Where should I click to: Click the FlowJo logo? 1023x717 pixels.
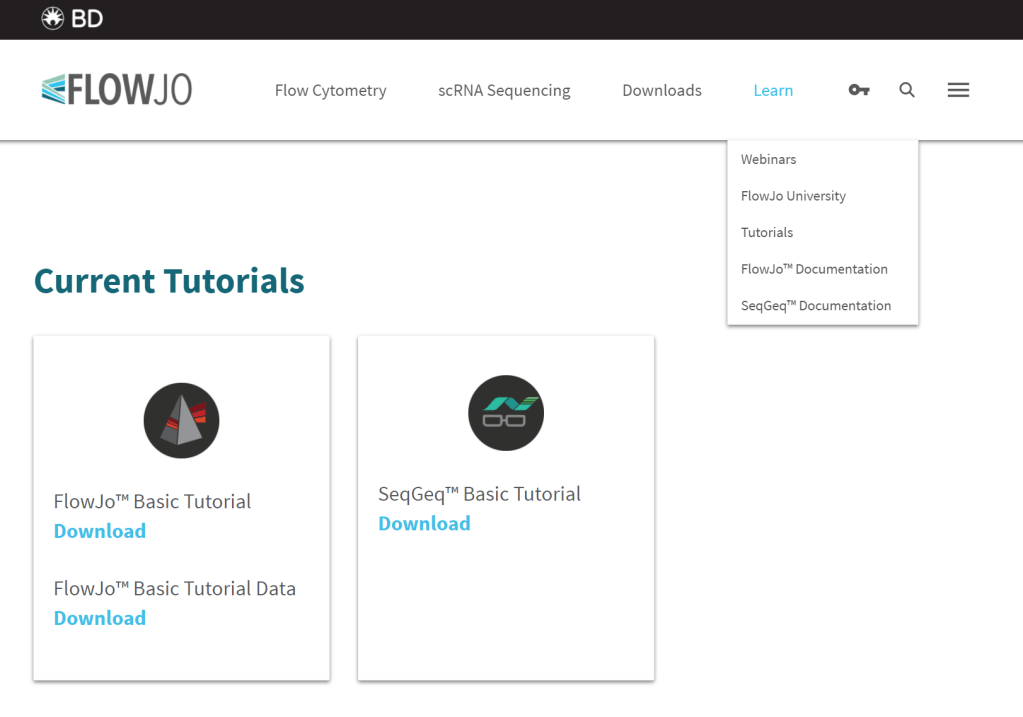click(x=117, y=89)
